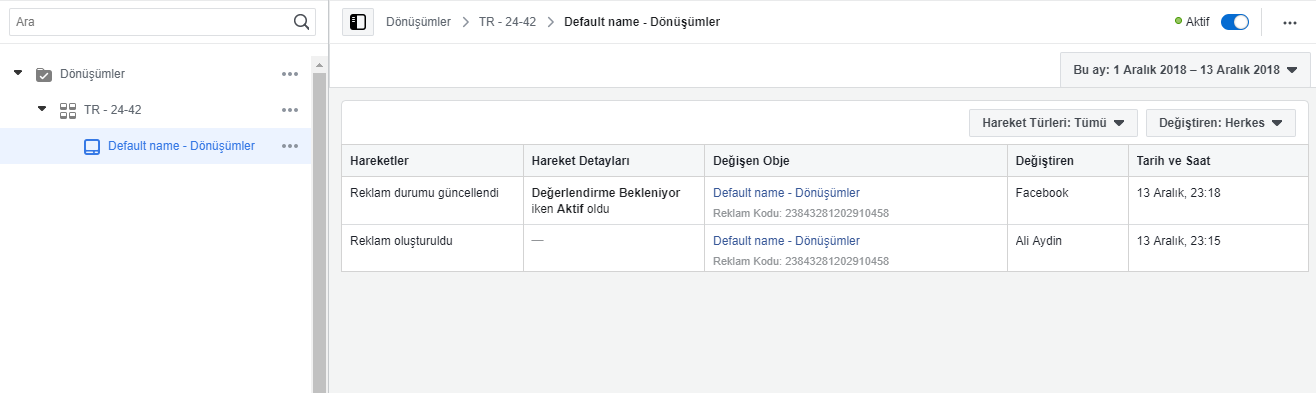This screenshot has height=393, width=1316.
Task: Open more options for Dönüşümler tree row
Action: pos(290,74)
